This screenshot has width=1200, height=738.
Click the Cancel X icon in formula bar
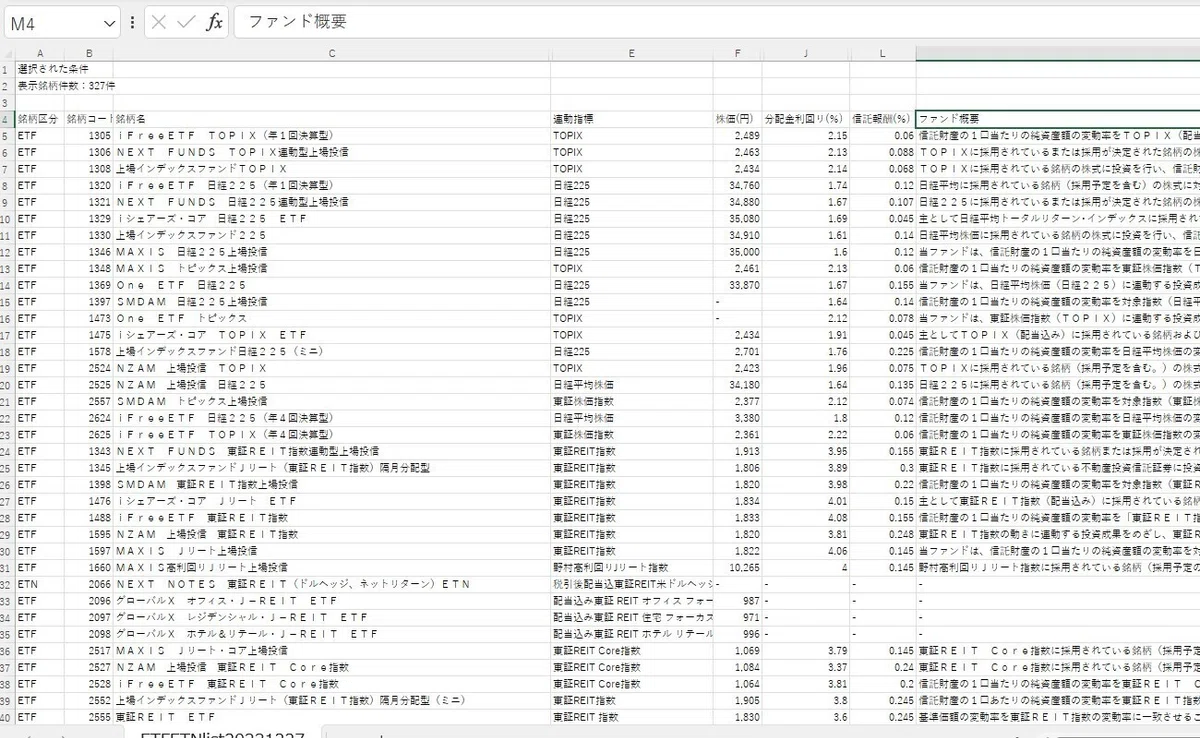tap(159, 22)
